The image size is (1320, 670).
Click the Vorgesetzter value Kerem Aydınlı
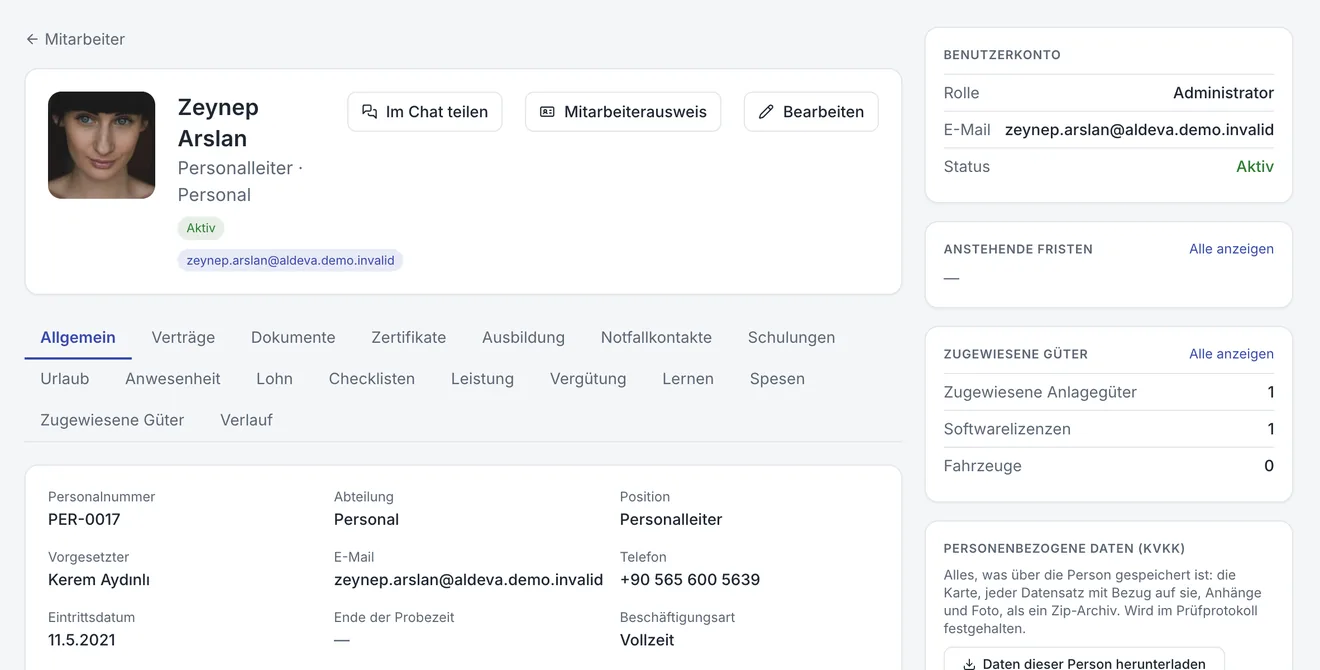[99, 580]
